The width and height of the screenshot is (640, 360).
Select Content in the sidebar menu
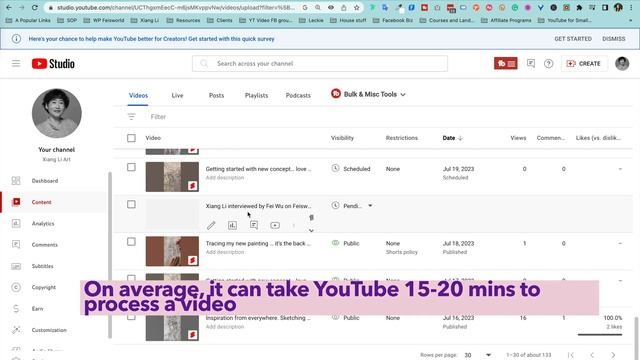[x=54, y=202]
